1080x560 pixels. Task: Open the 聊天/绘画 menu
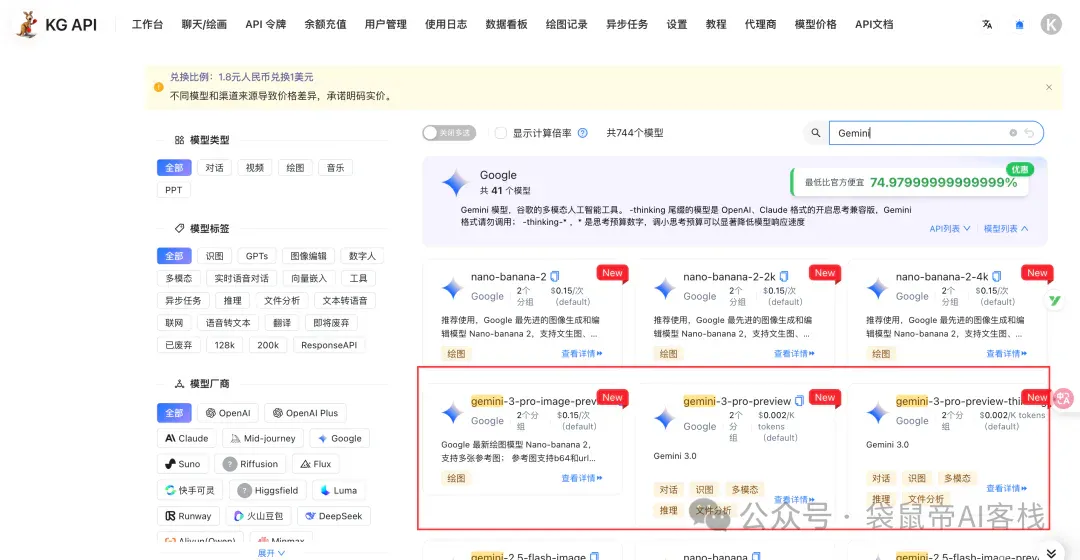pyautogui.click(x=204, y=24)
